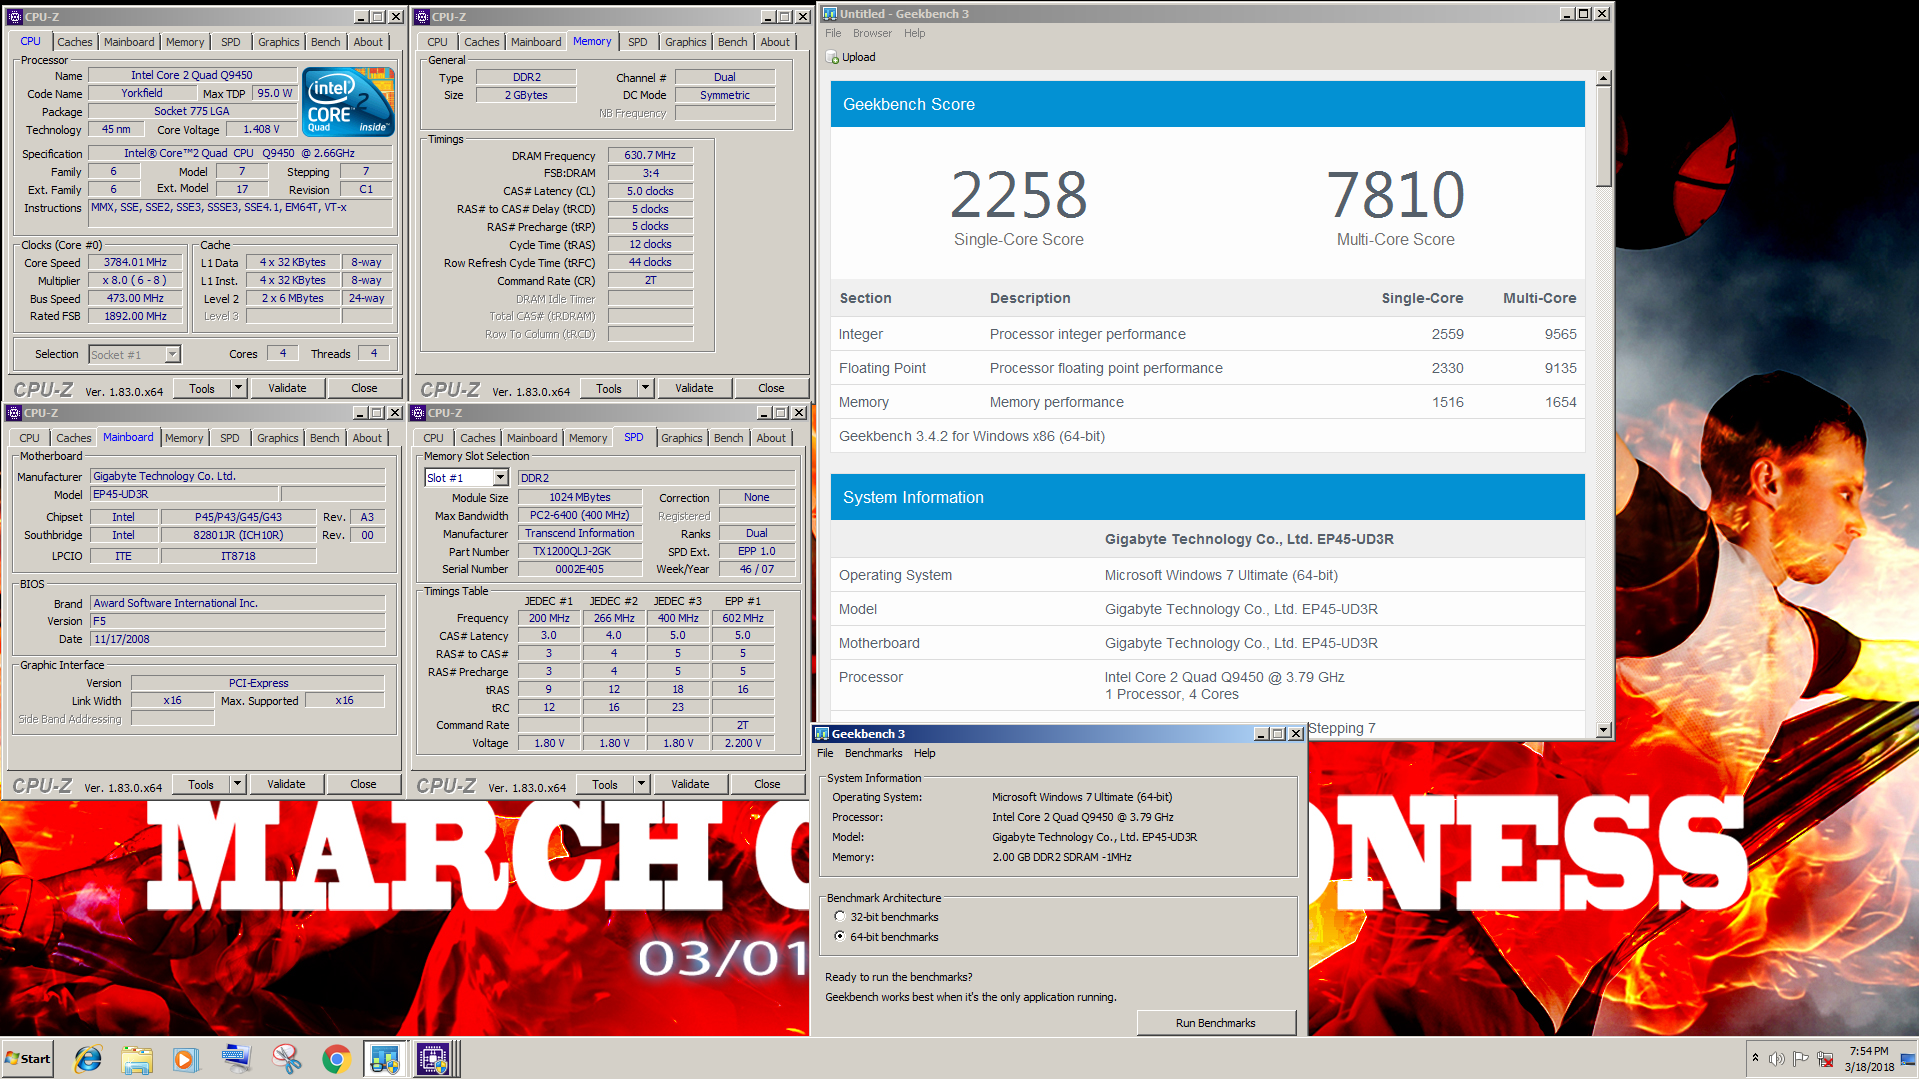Click the Core Speed value 3784.01 MHz
This screenshot has width=1919, height=1079.
pyautogui.click(x=135, y=262)
